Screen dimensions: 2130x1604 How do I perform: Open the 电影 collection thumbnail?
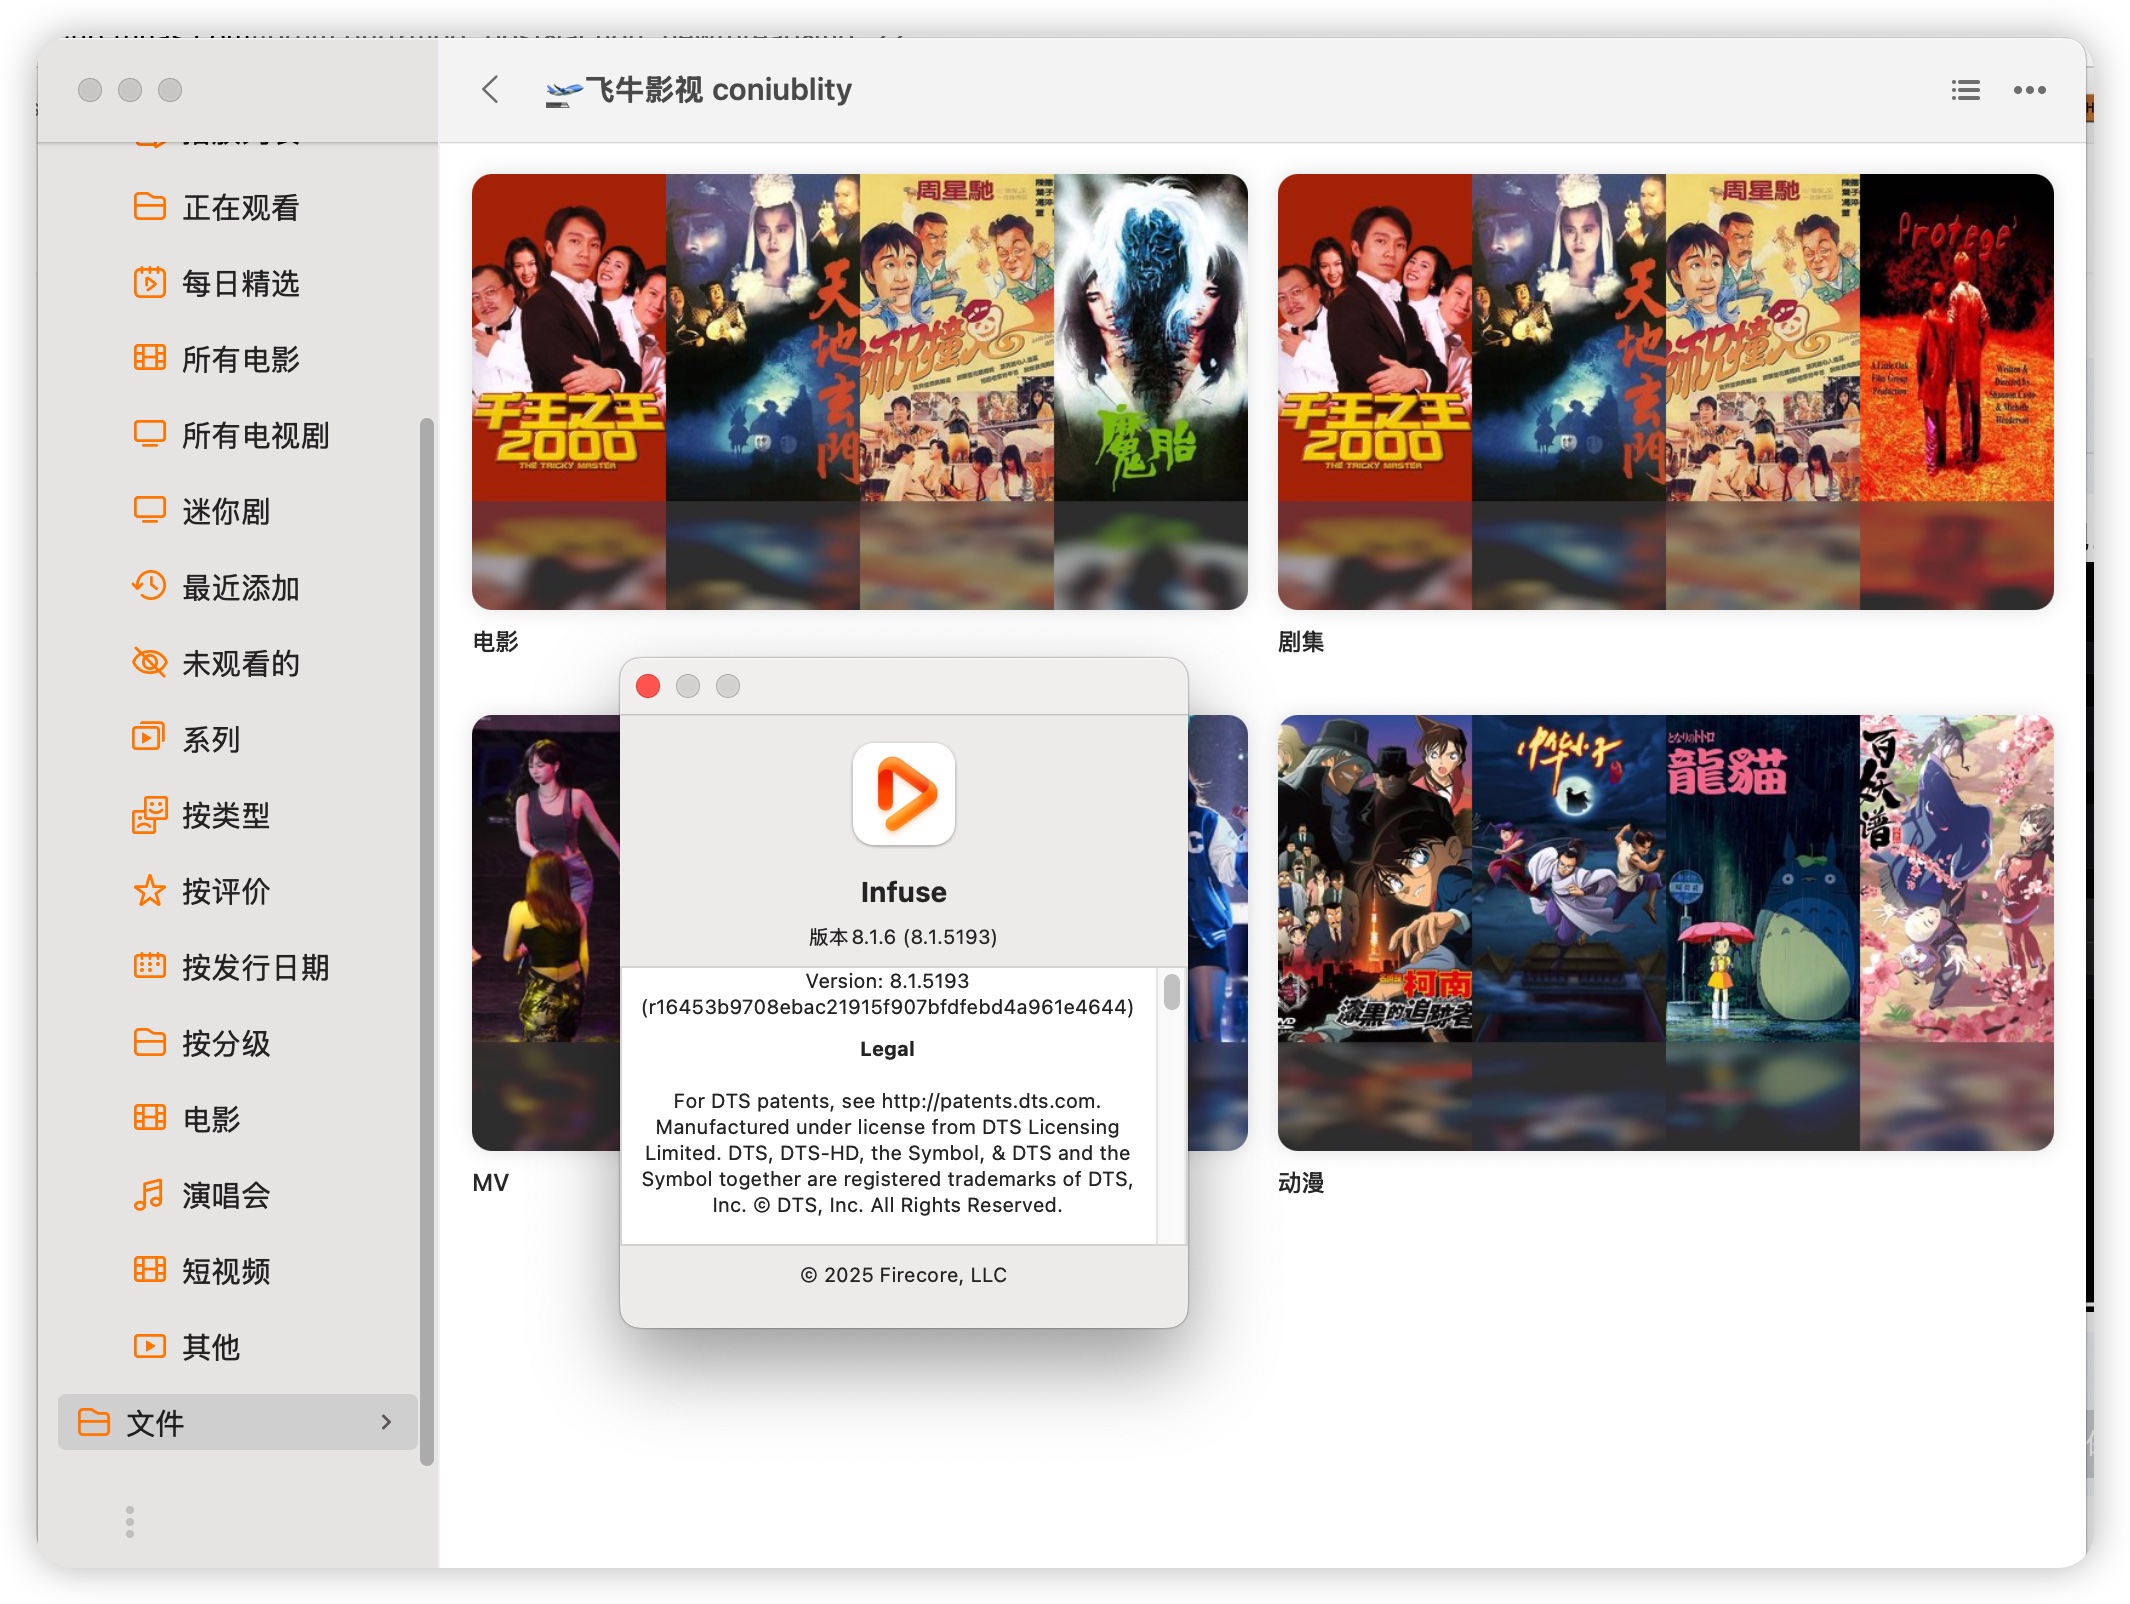859,391
